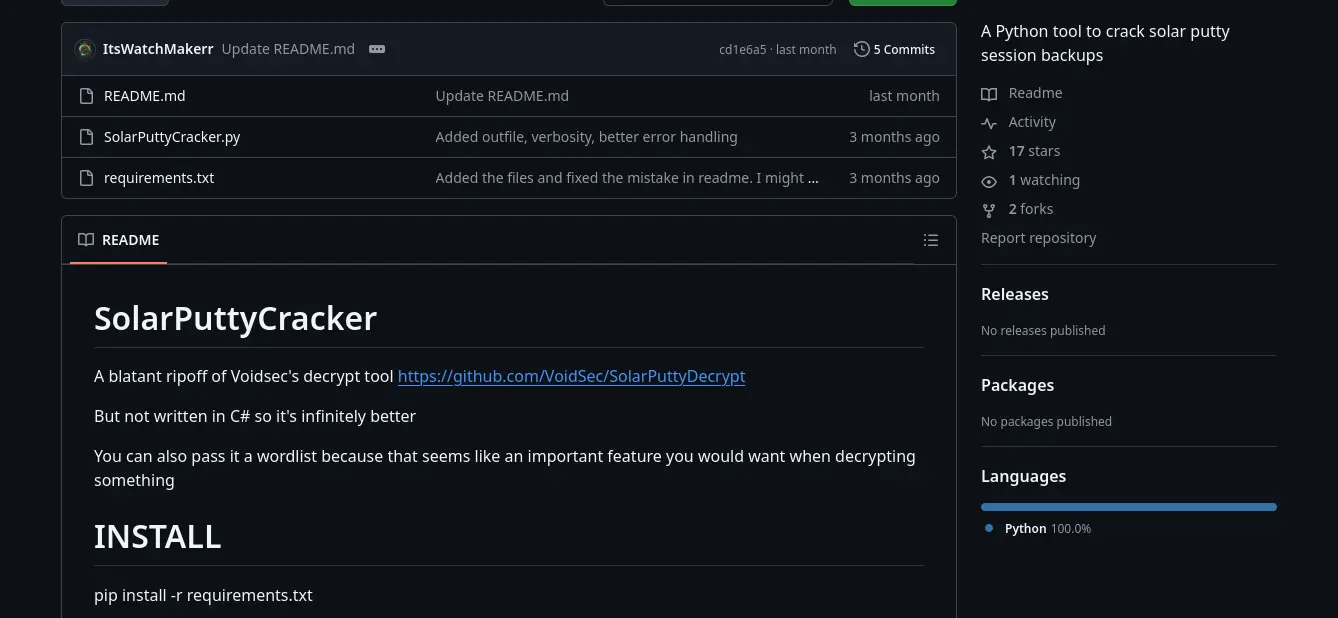Click the README.md file icon
The image size is (1338, 618).
point(86,96)
